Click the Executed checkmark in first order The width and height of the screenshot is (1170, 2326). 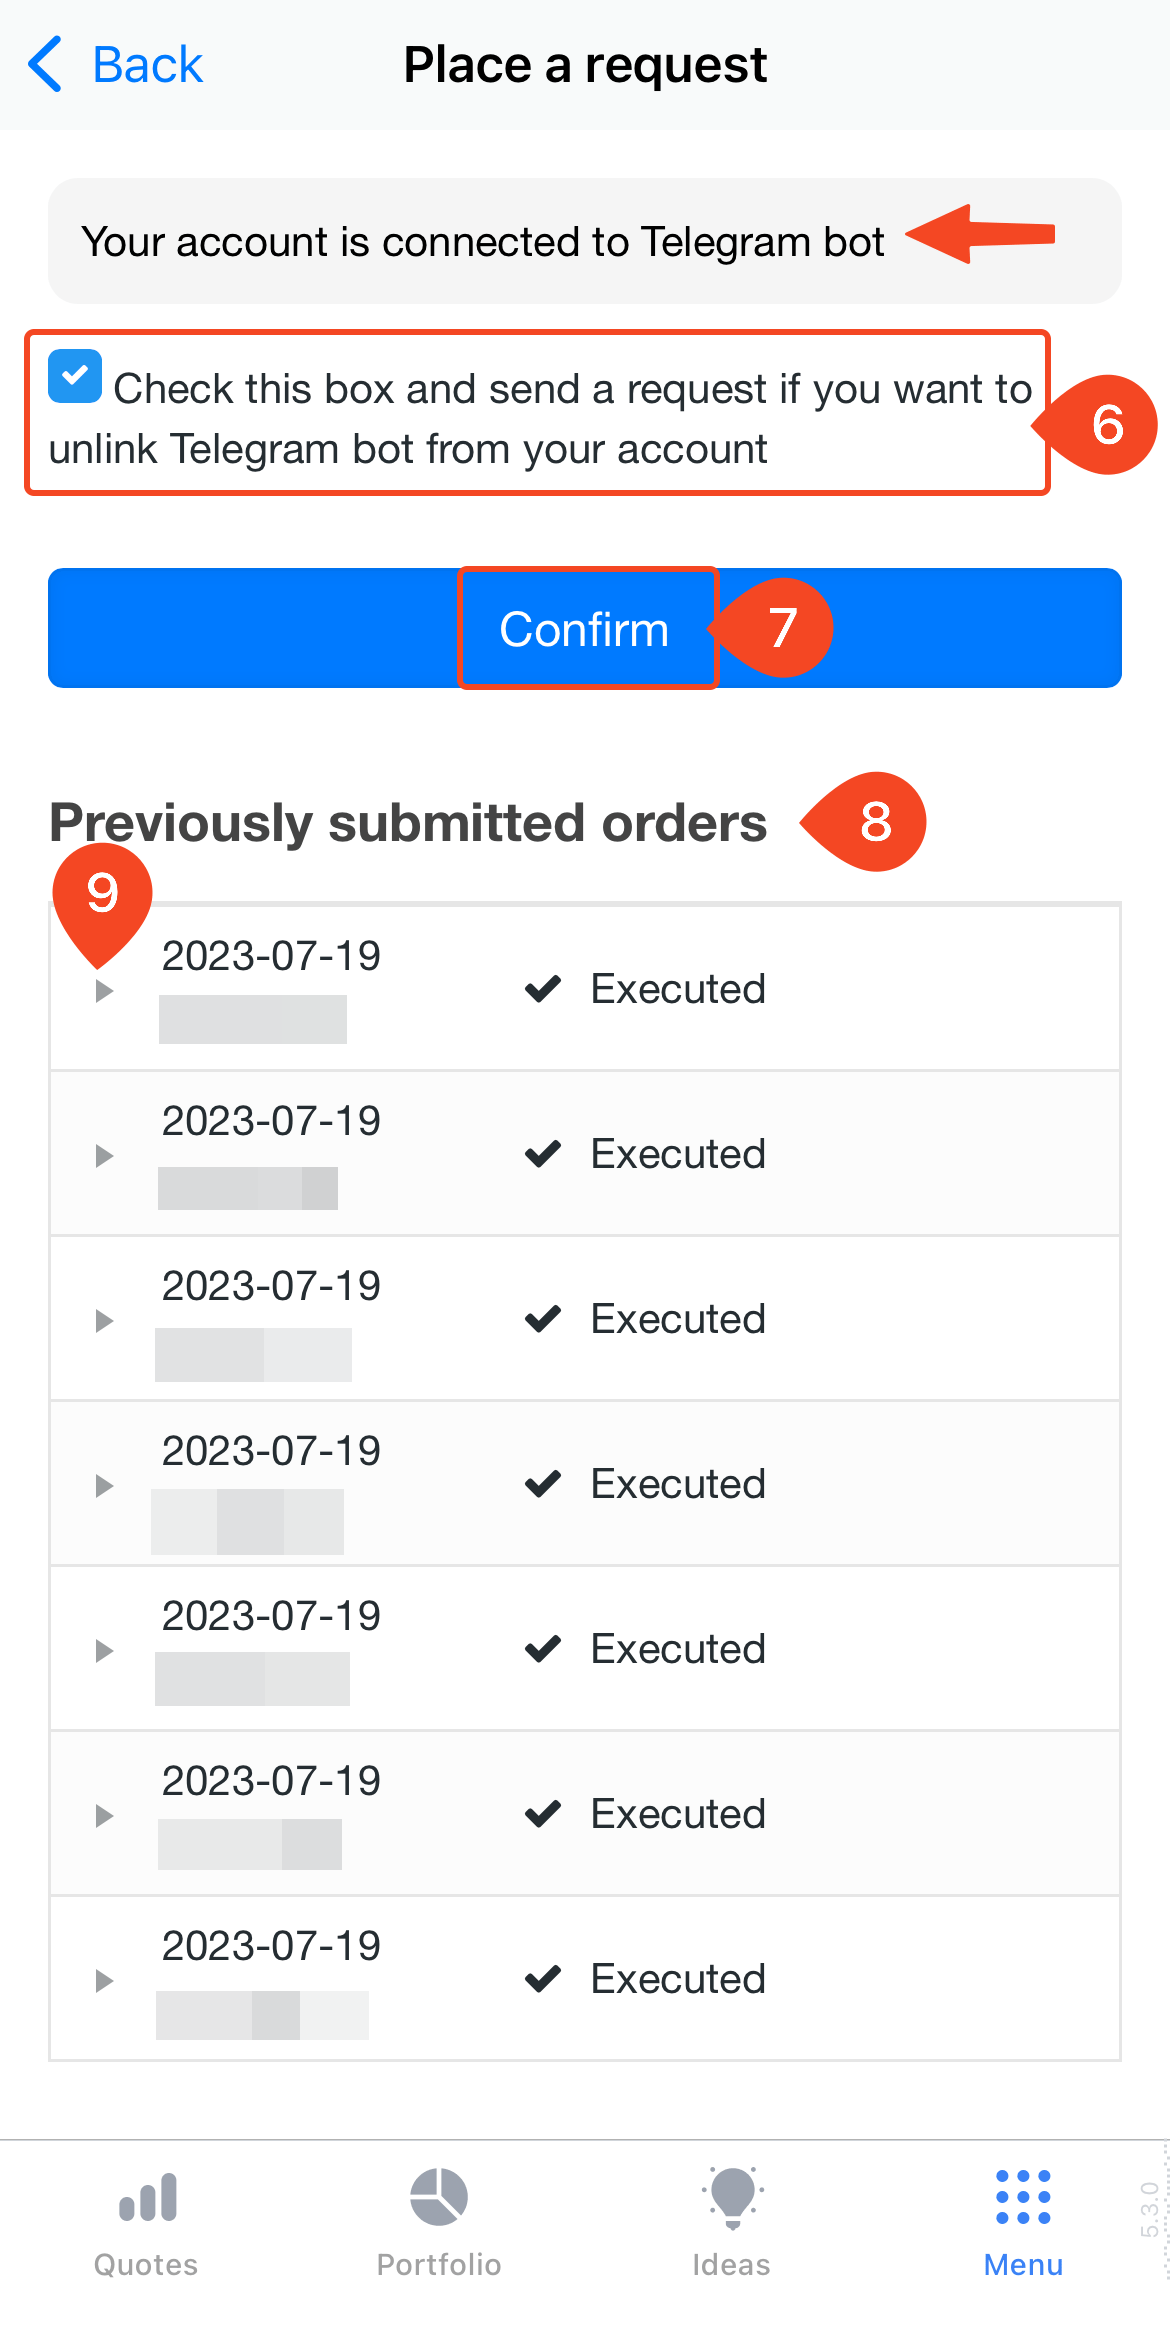tap(543, 989)
